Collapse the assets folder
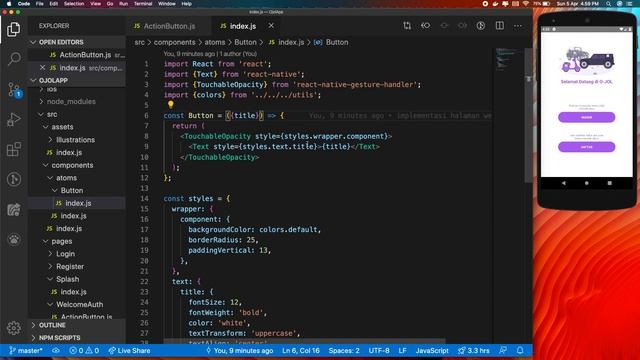640x360 pixels. (77, 127)
